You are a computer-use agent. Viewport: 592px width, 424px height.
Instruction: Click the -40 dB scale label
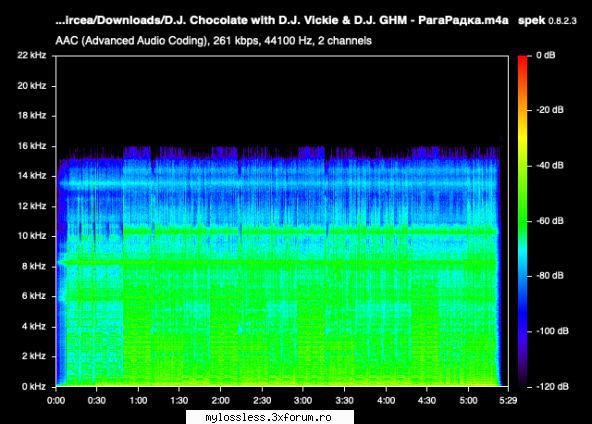pos(550,165)
